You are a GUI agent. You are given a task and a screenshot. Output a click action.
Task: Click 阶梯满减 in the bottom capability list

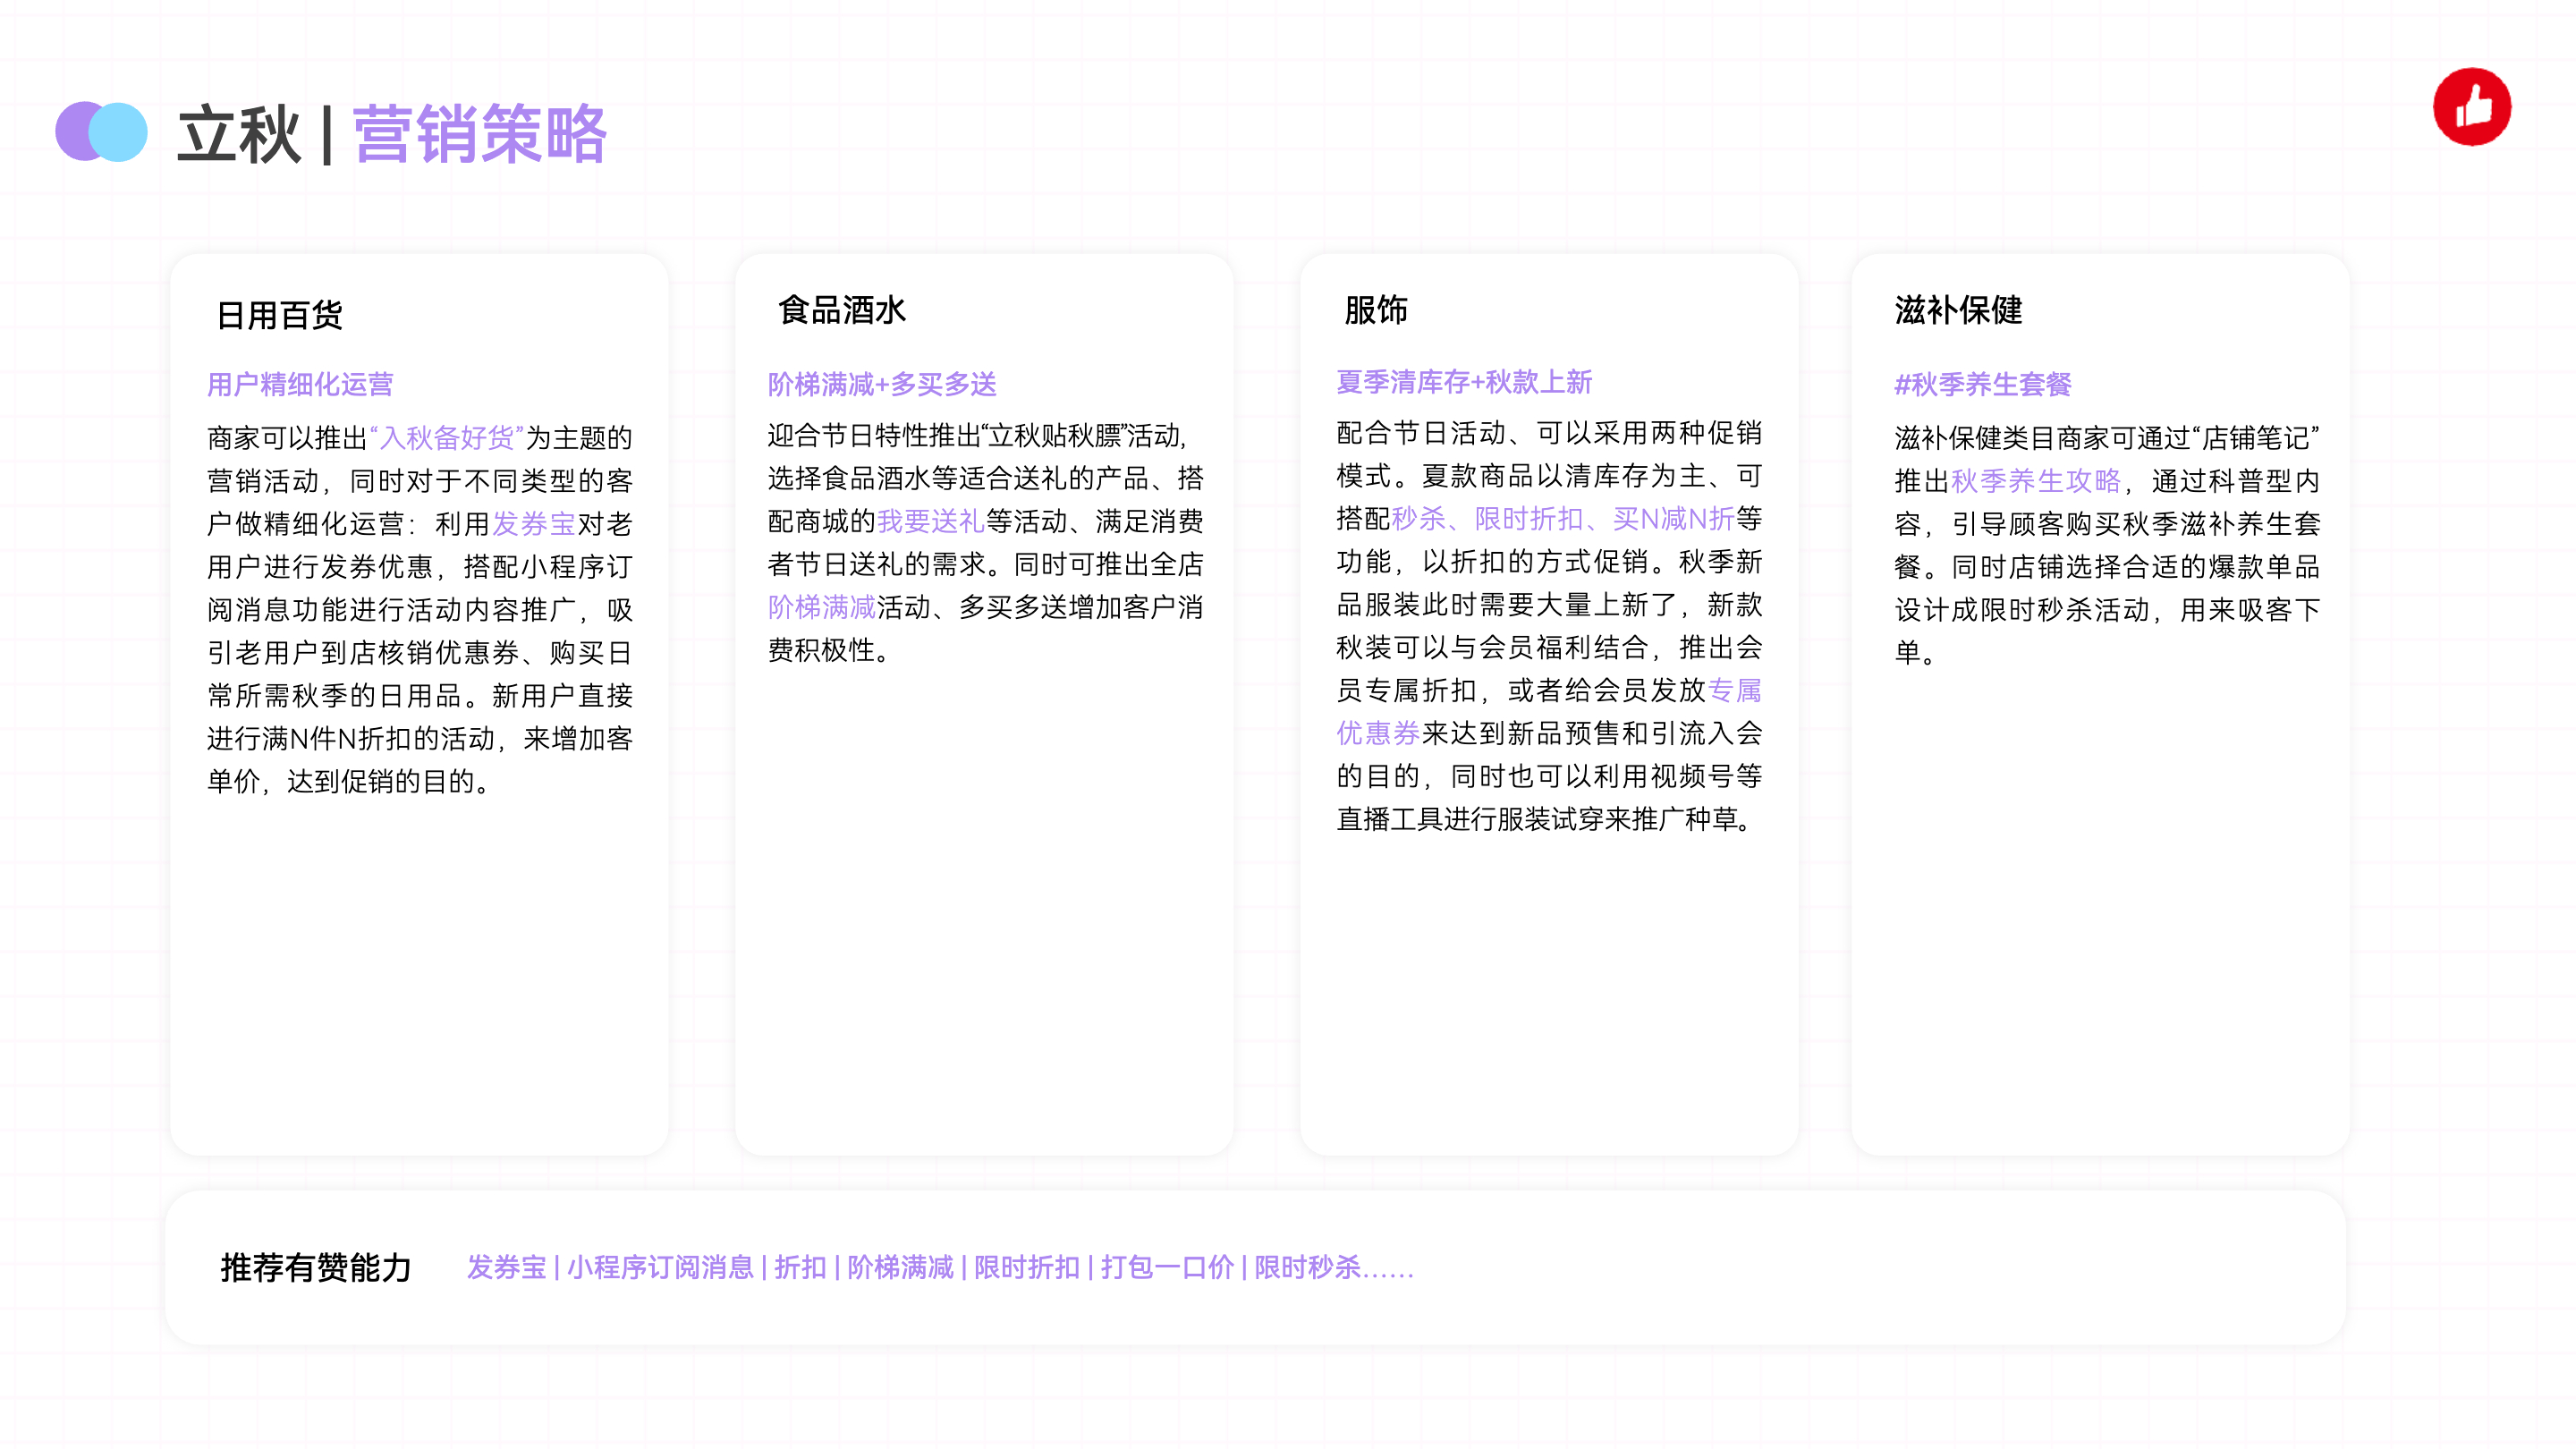coord(900,1267)
